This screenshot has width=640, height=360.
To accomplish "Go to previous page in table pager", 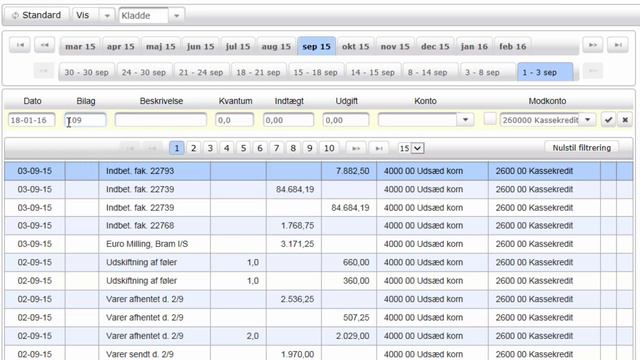I will 152,148.
